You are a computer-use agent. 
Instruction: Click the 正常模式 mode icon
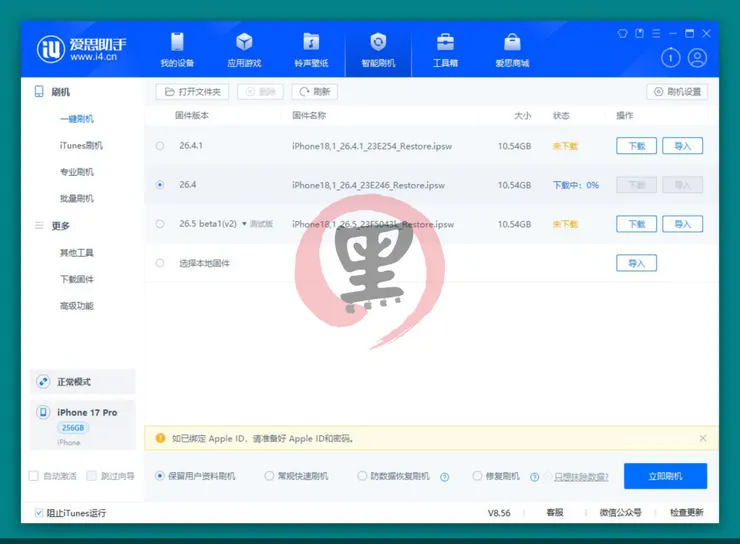click(43, 382)
